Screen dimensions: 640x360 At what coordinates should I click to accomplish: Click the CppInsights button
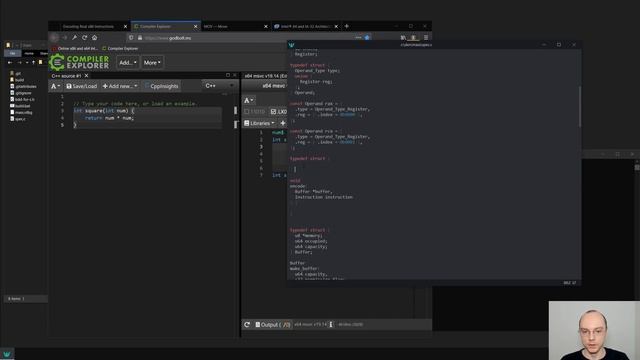click(162, 86)
